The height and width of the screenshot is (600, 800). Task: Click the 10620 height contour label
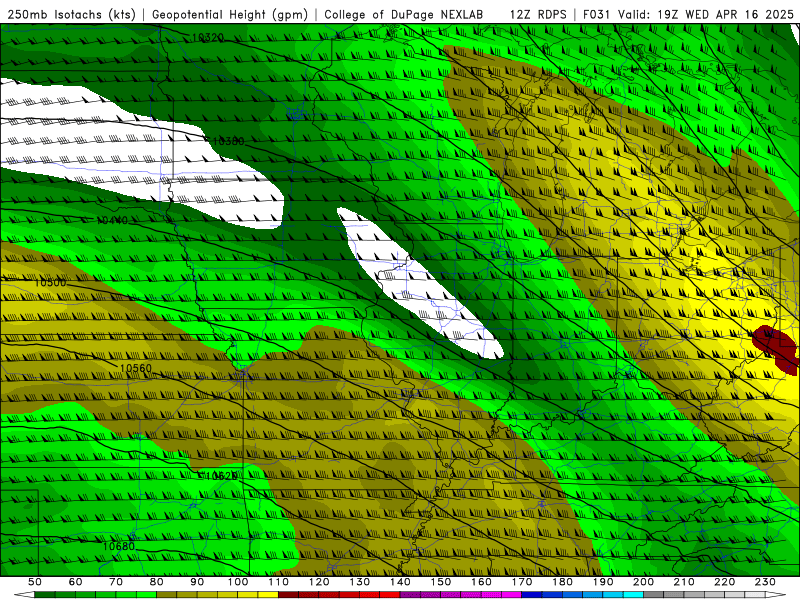[220, 476]
